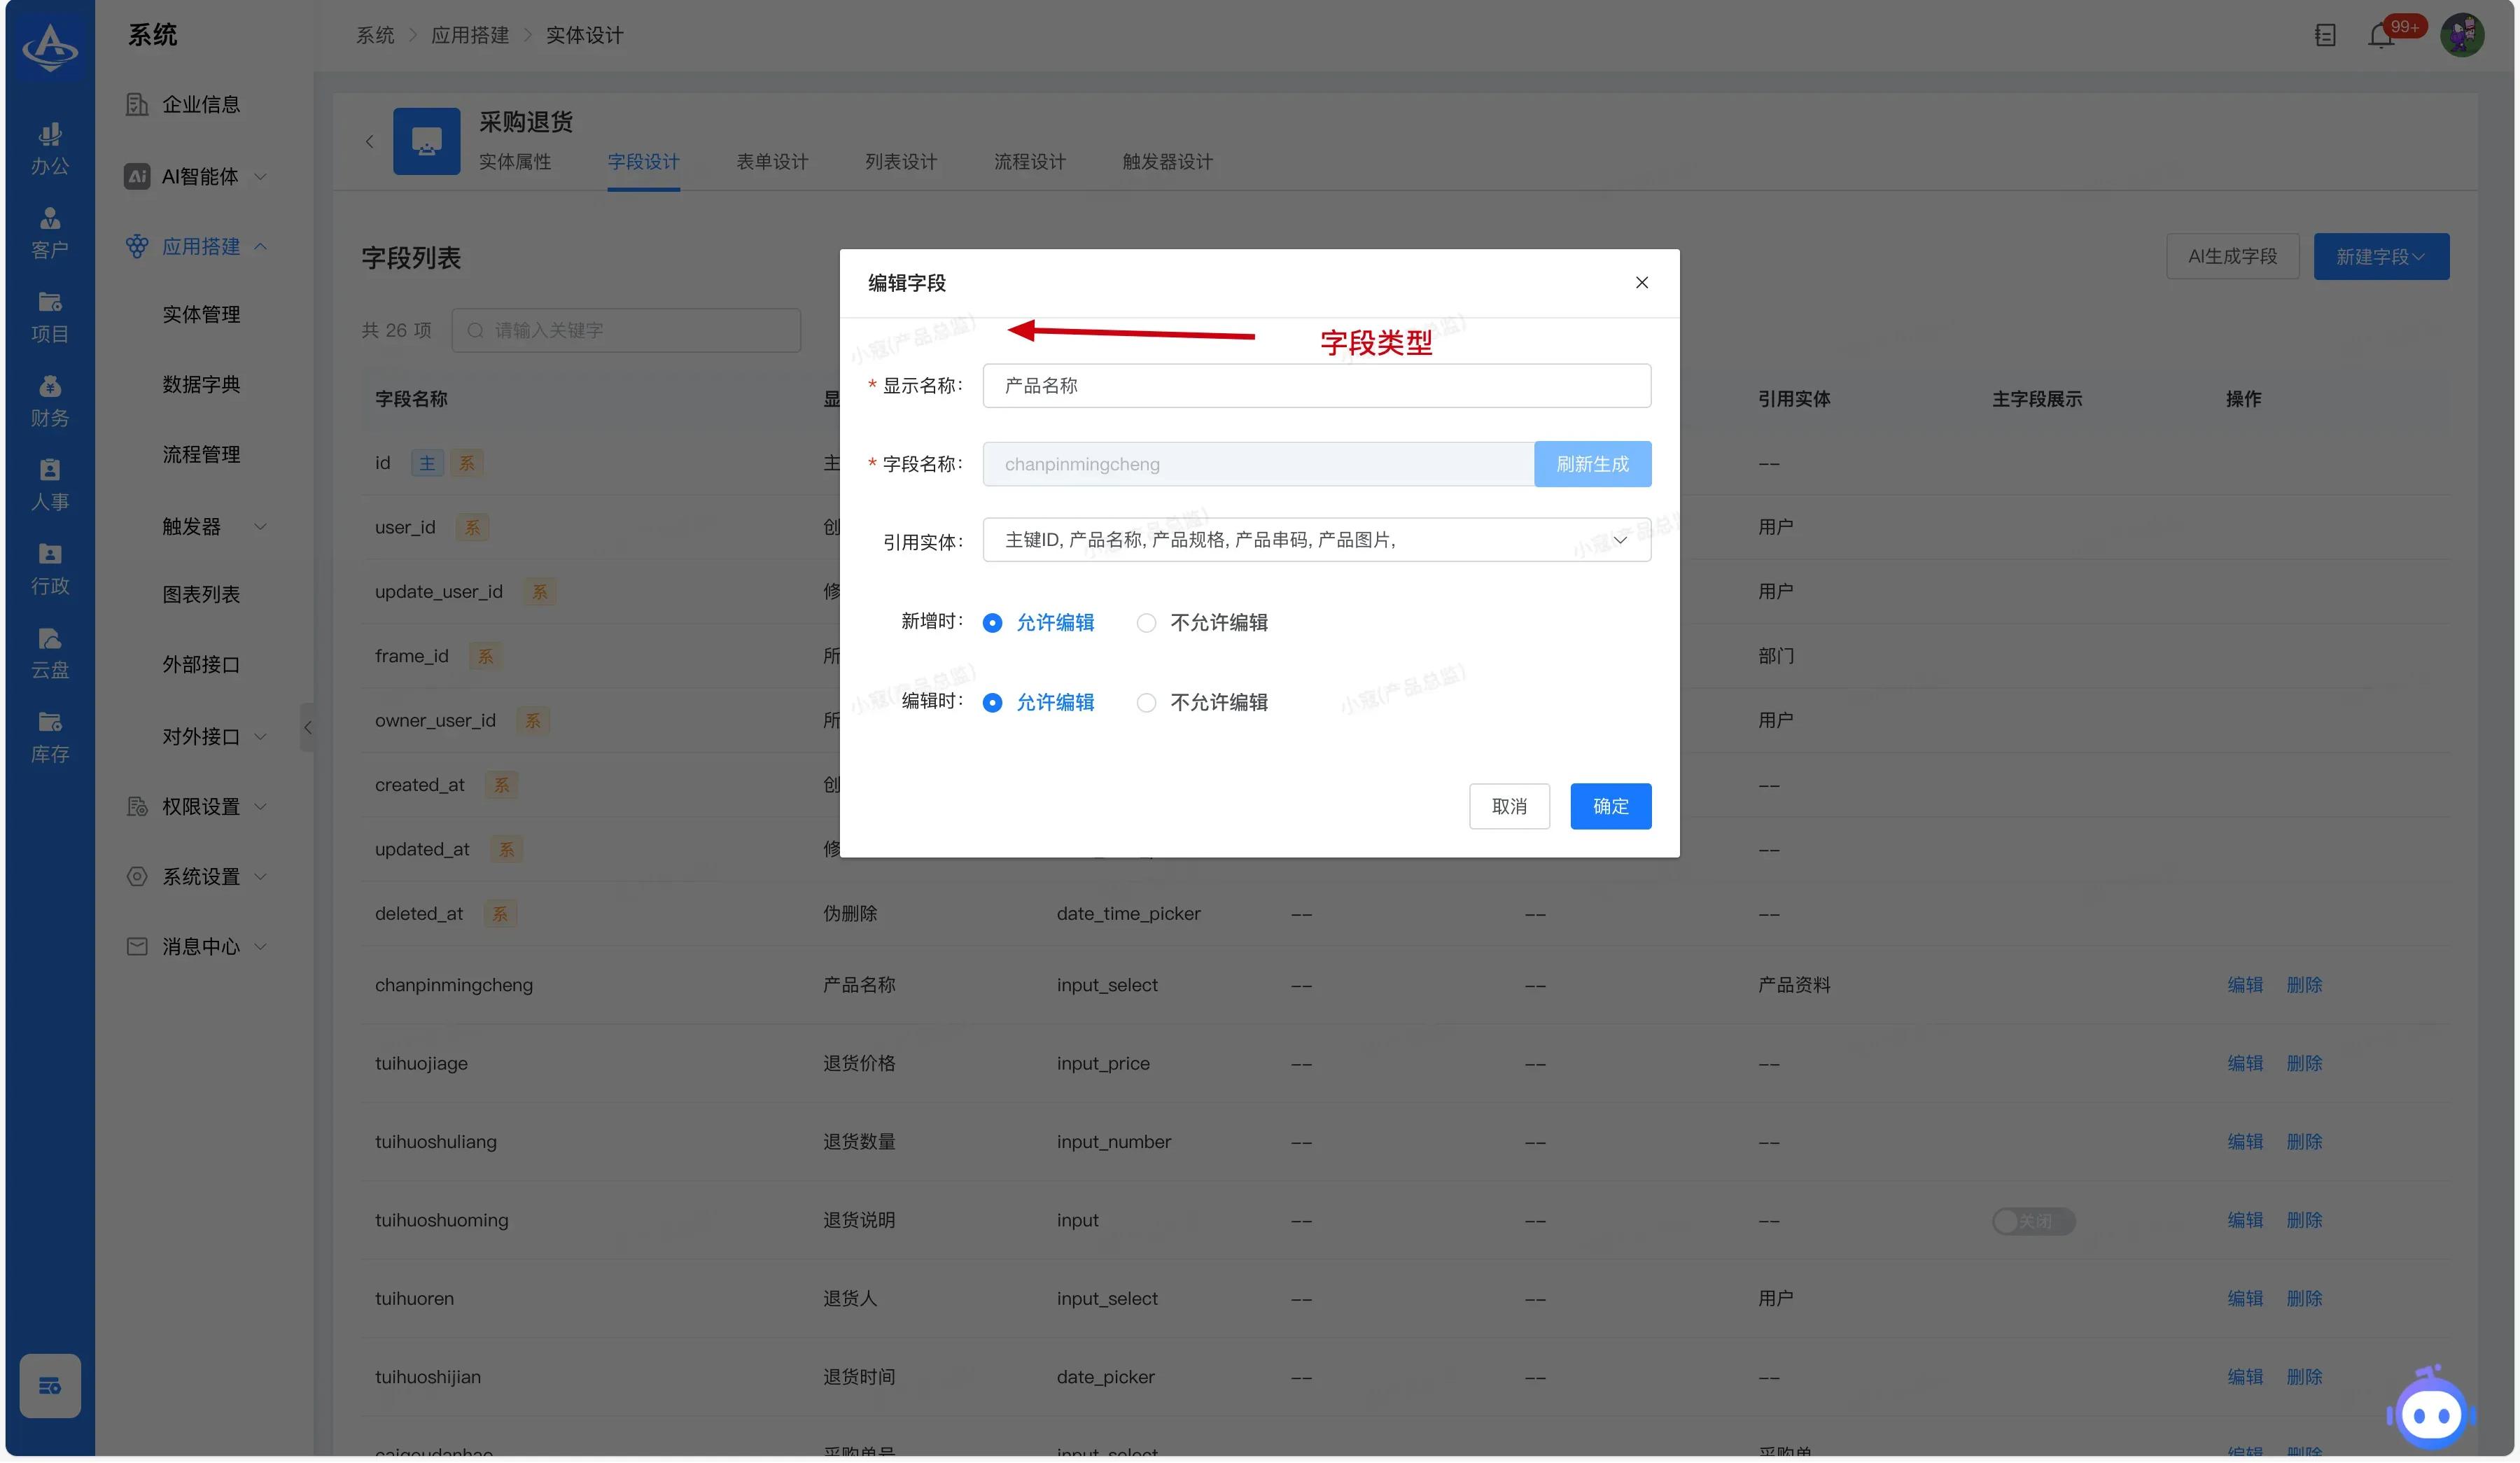Viewport: 2520px width, 1463px height.
Task: Open 数据字典 in the sidebar menu
Action: [201, 384]
